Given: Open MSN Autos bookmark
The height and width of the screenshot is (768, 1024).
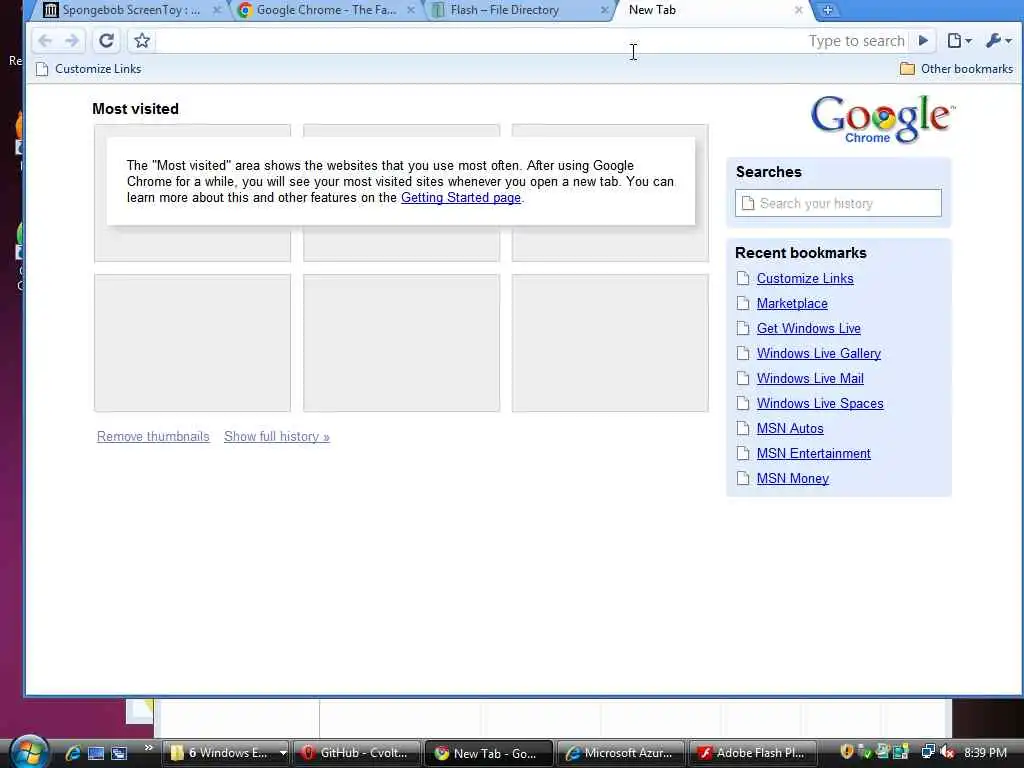Looking at the screenshot, I should click(790, 428).
